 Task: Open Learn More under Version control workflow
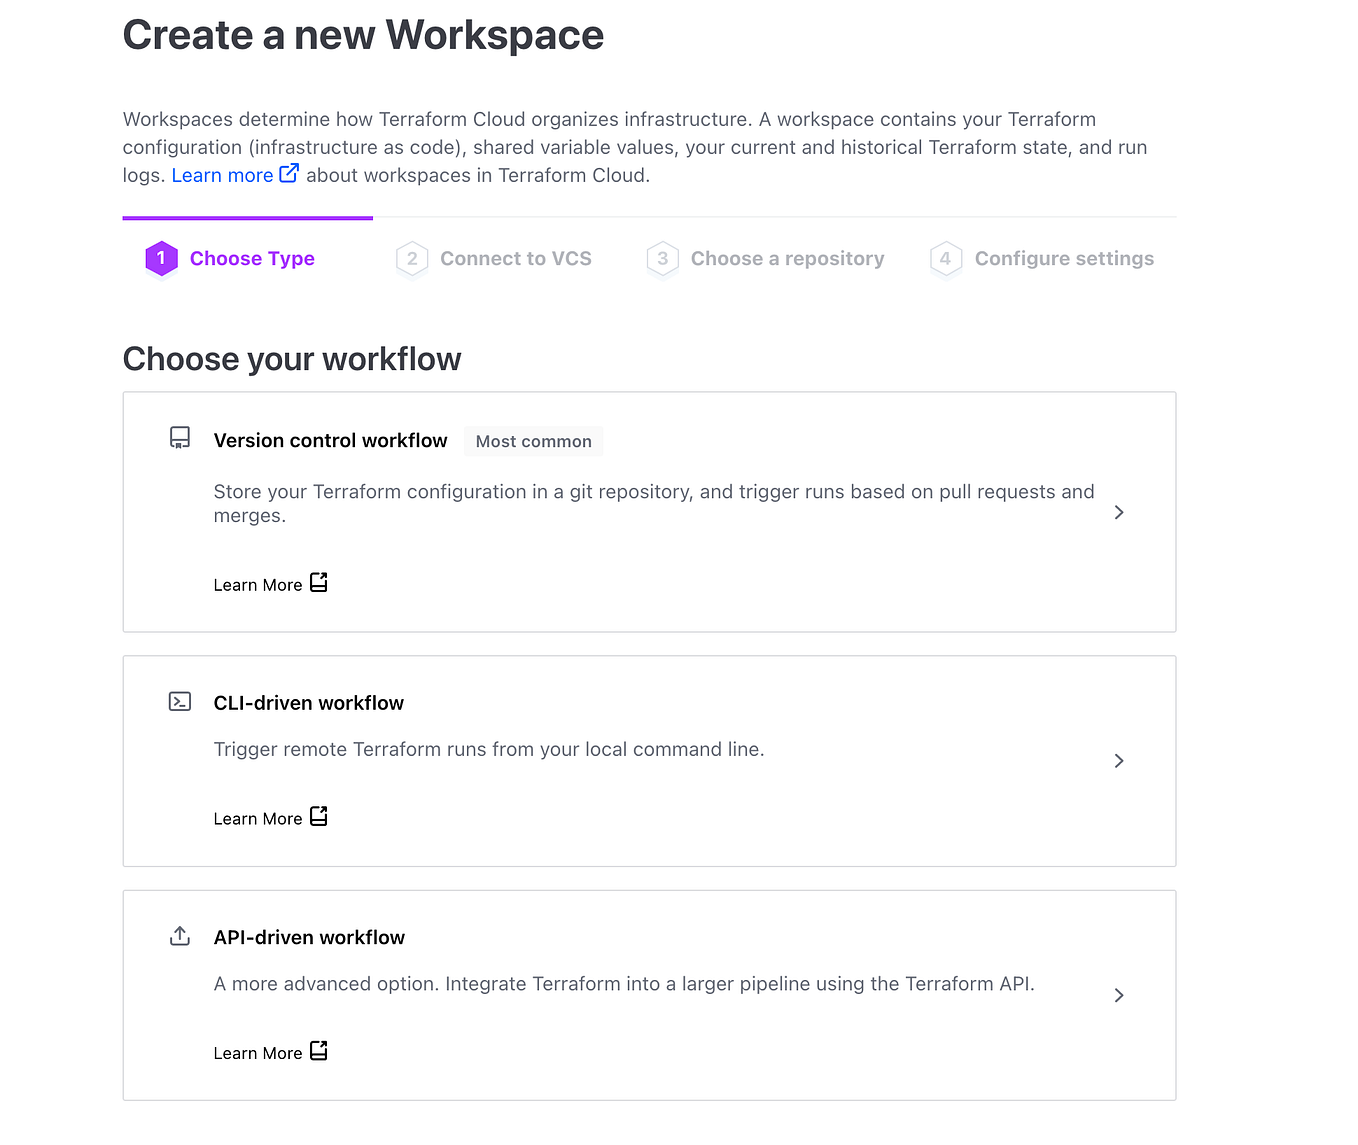257,584
